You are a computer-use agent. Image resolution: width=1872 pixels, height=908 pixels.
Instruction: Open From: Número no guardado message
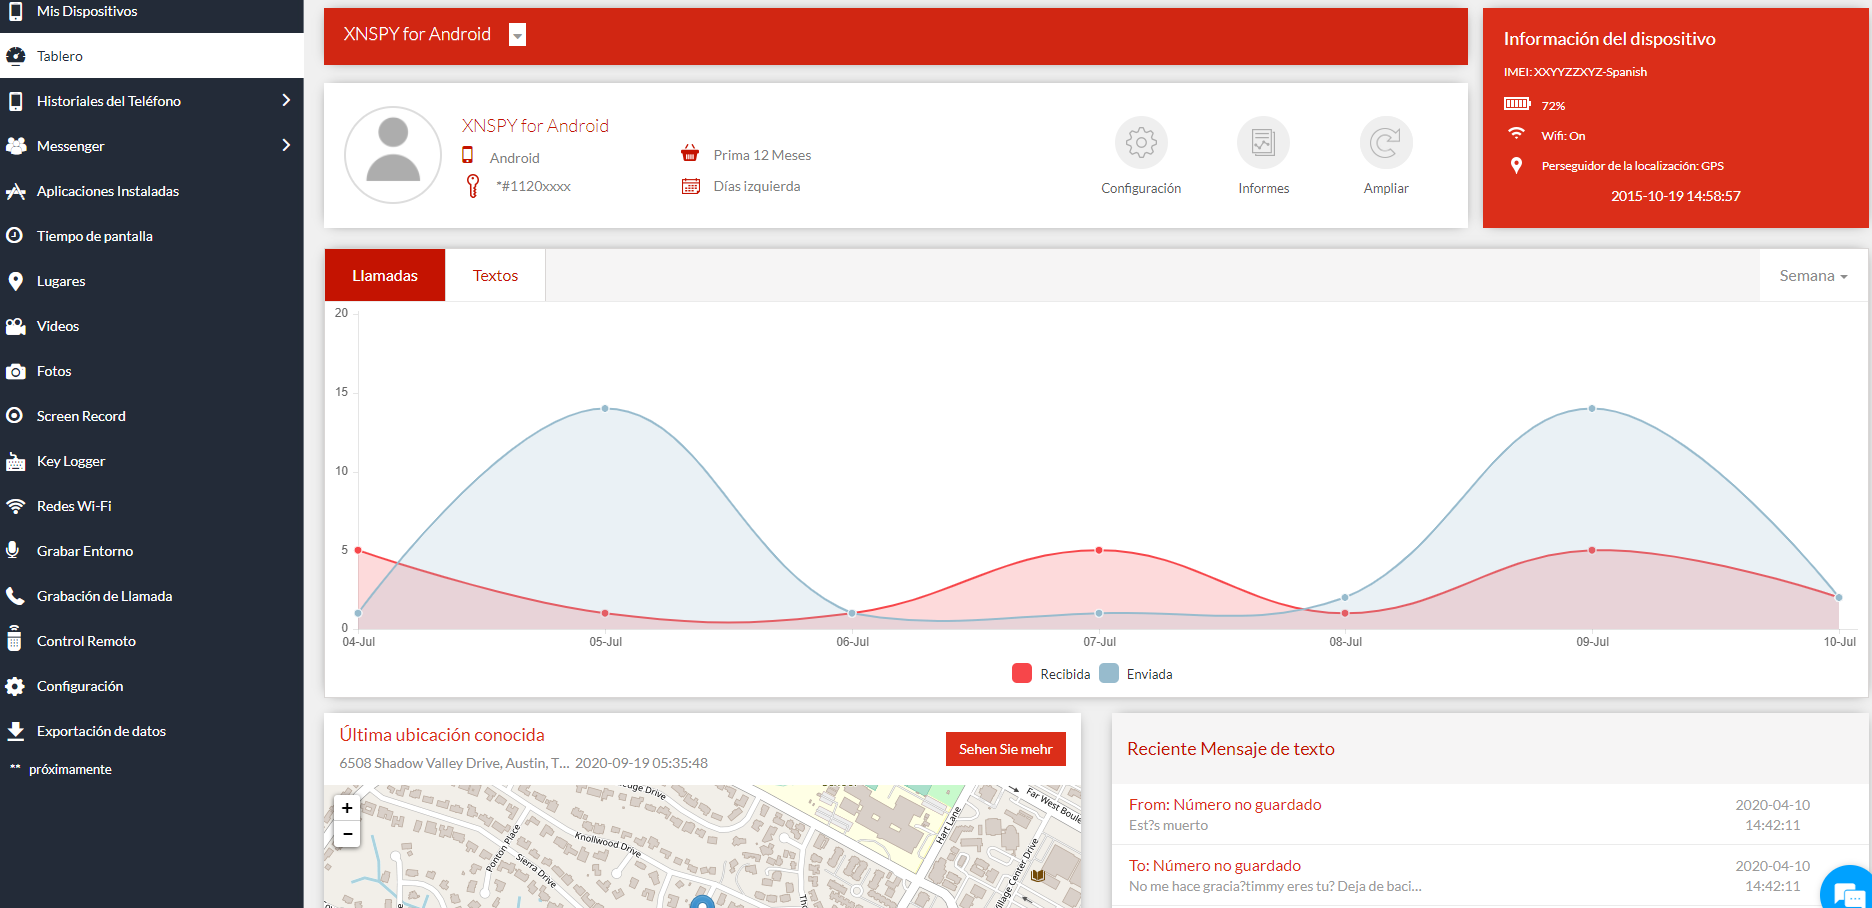(1490, 814)
